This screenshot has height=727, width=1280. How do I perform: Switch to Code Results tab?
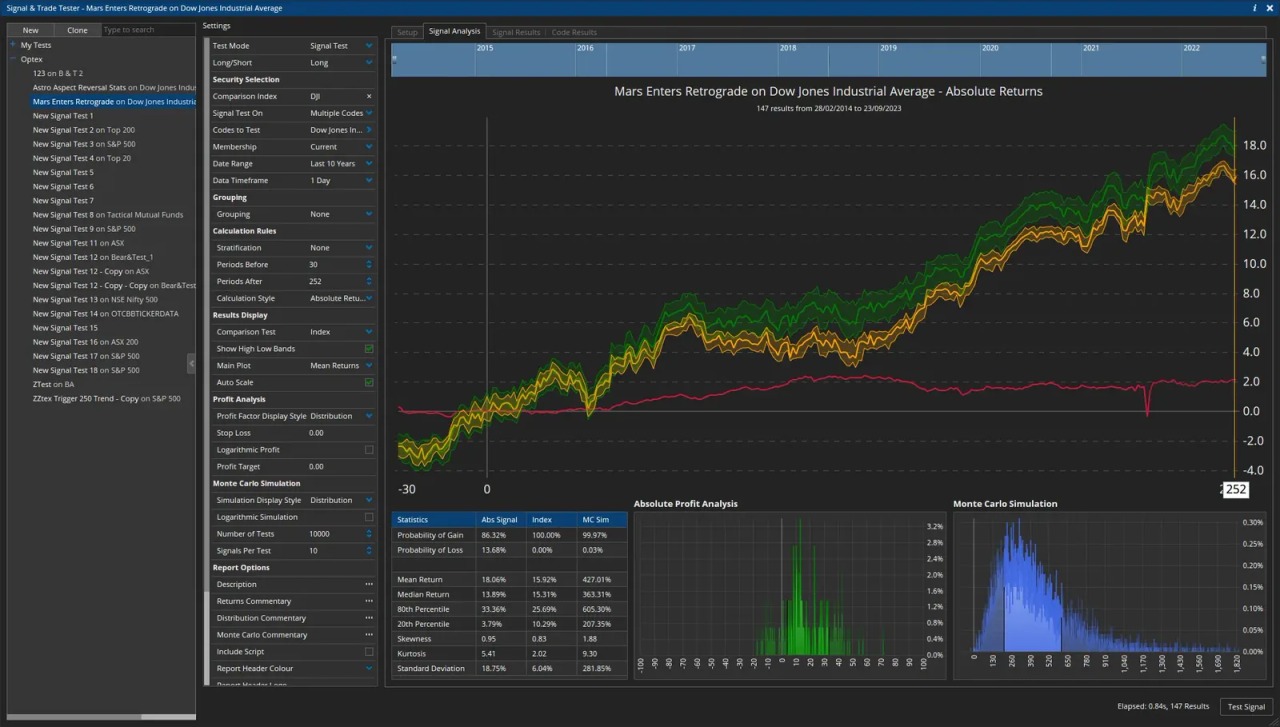[x=574, y=32]
